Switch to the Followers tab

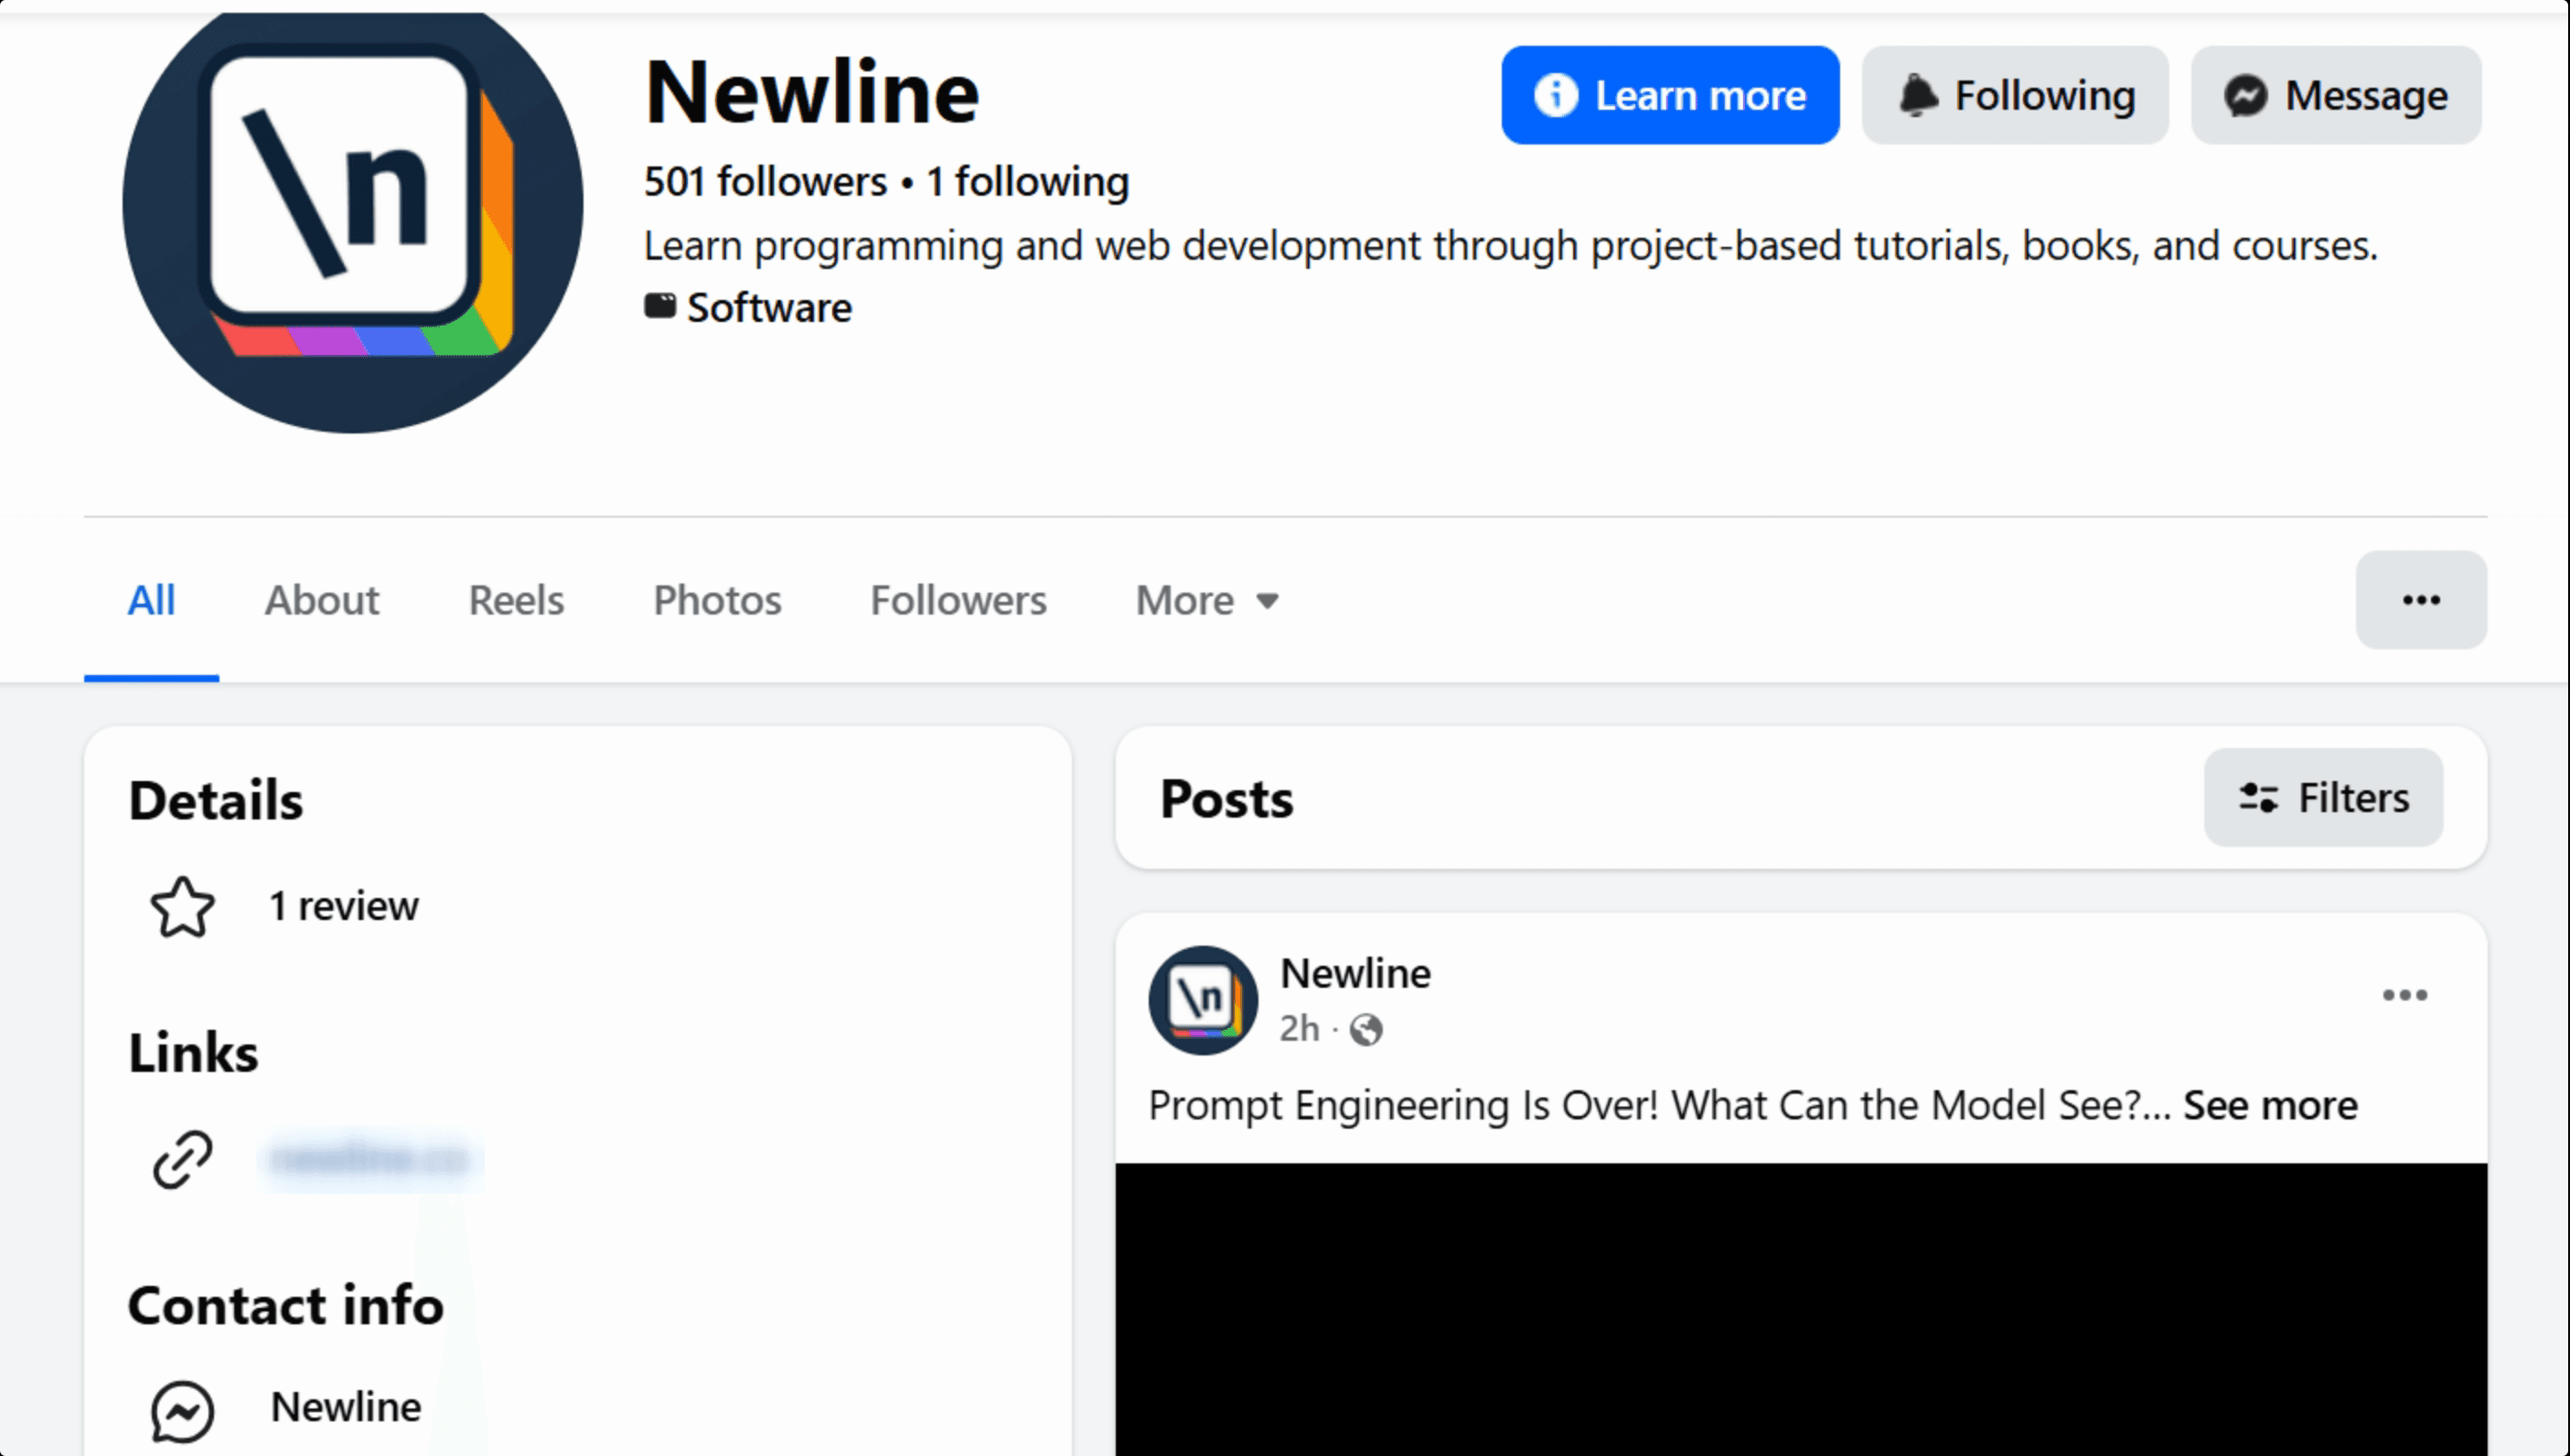[958, 601]
